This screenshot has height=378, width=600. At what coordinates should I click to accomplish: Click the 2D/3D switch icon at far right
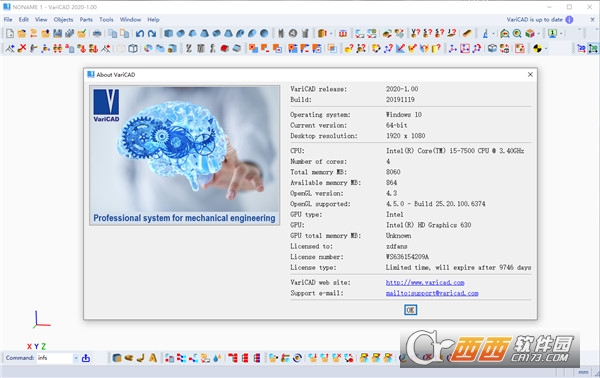(593, 49)
